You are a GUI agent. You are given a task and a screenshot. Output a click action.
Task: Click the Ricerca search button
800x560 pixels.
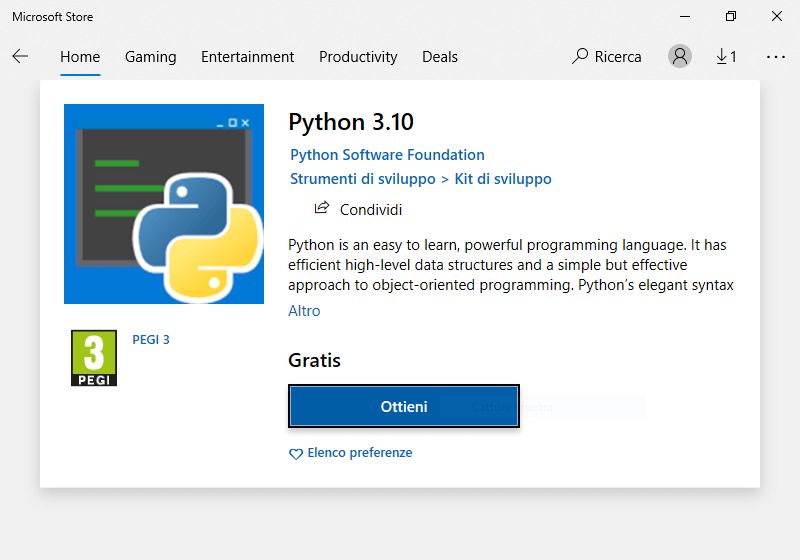607,56
